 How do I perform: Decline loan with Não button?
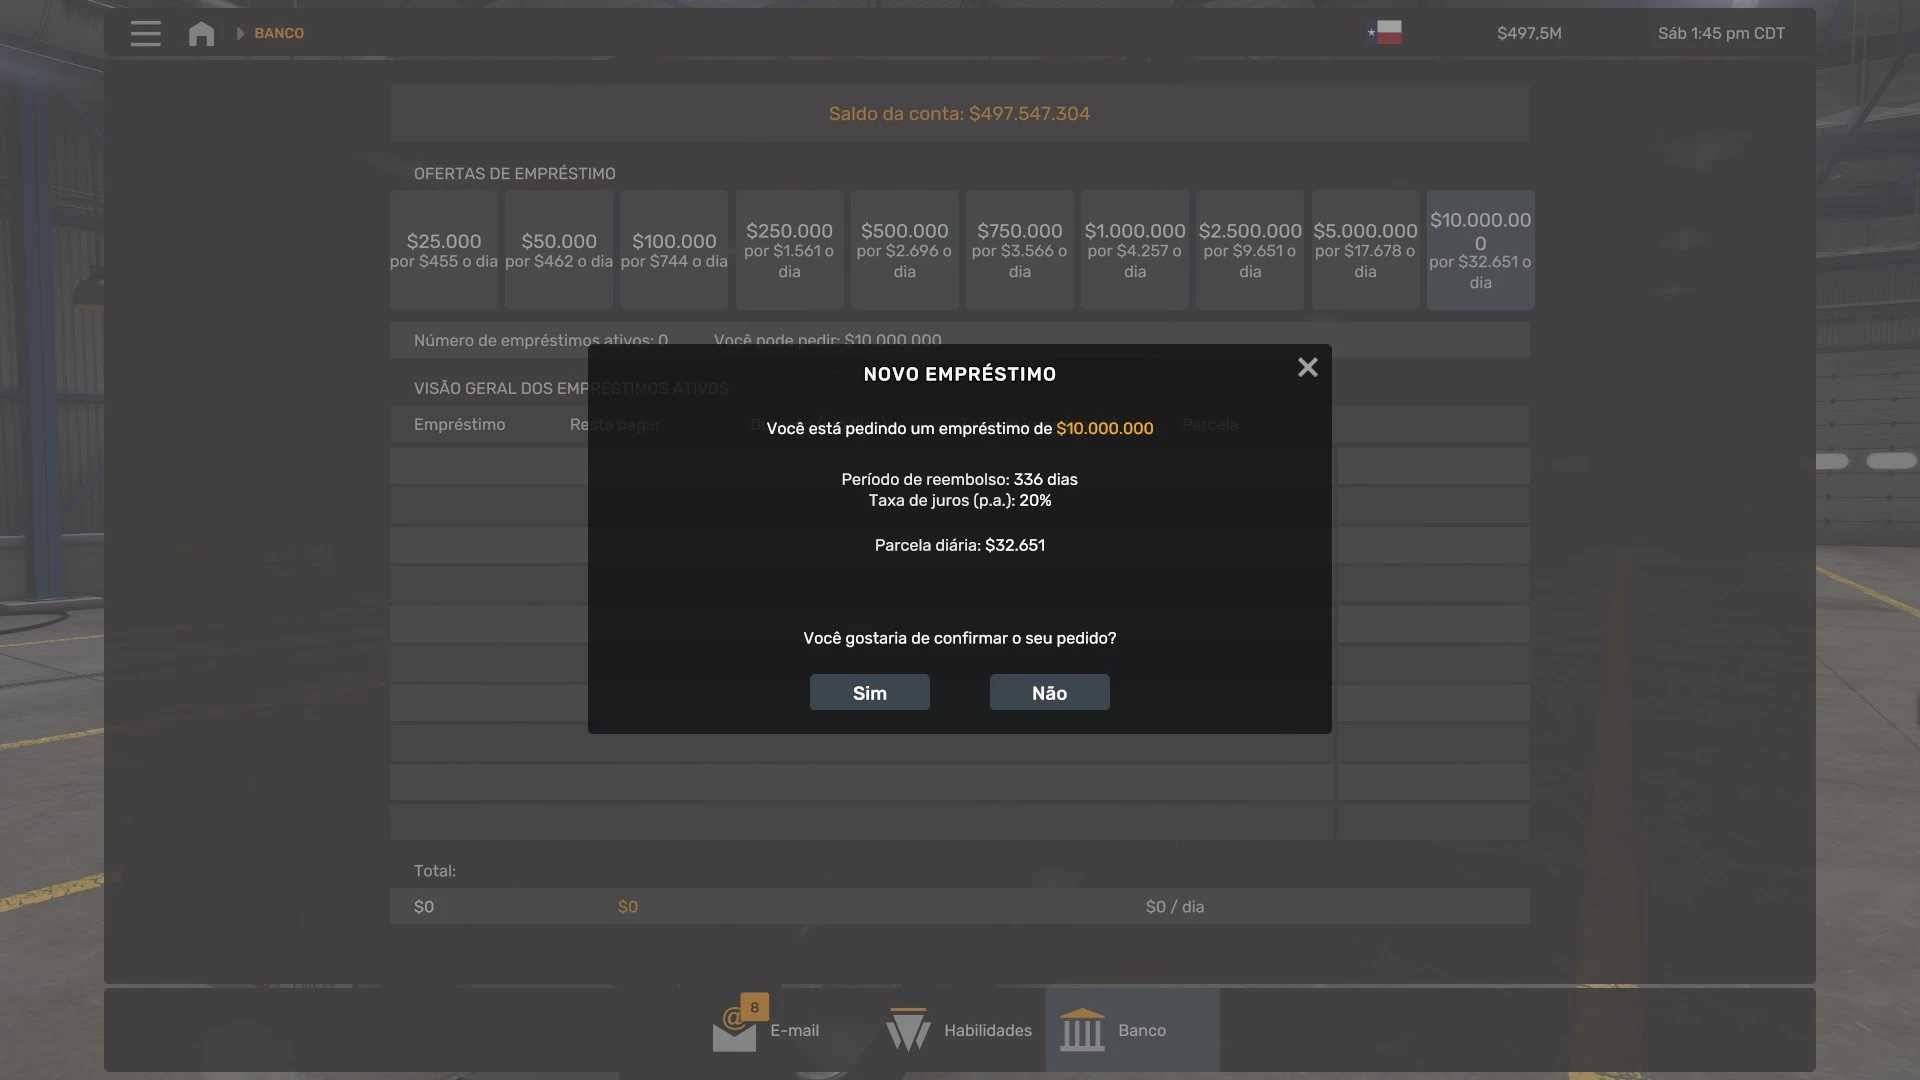[1049, 692]
